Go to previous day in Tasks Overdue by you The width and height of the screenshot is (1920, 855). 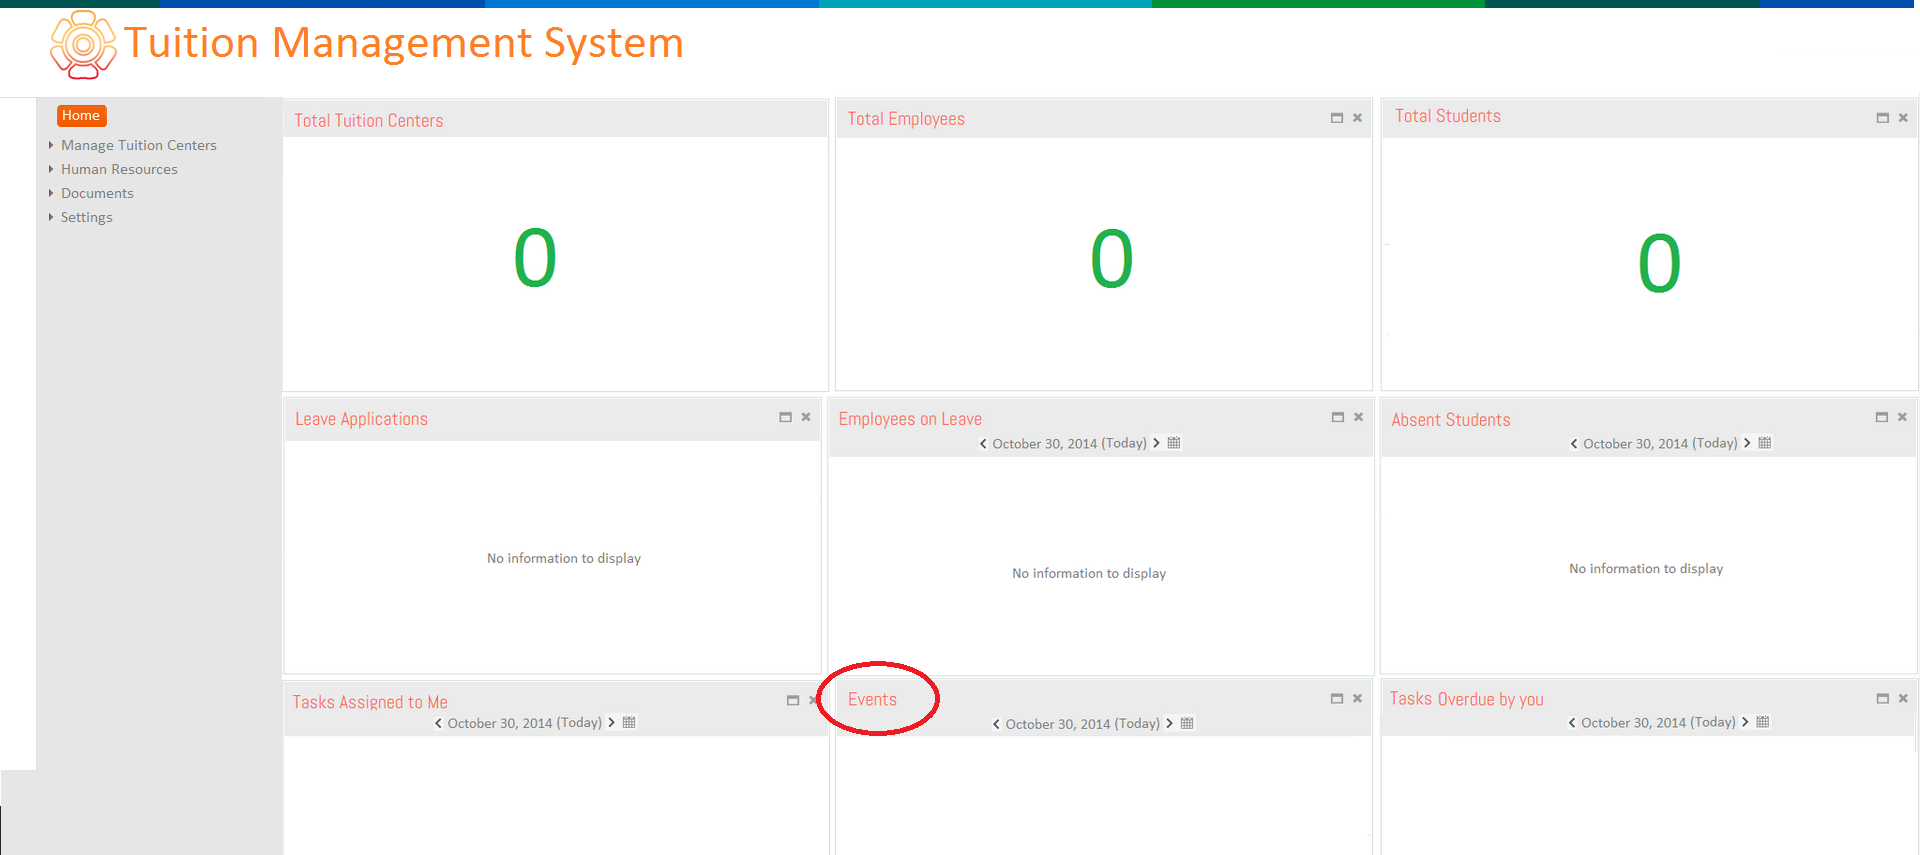(1572, 723)
